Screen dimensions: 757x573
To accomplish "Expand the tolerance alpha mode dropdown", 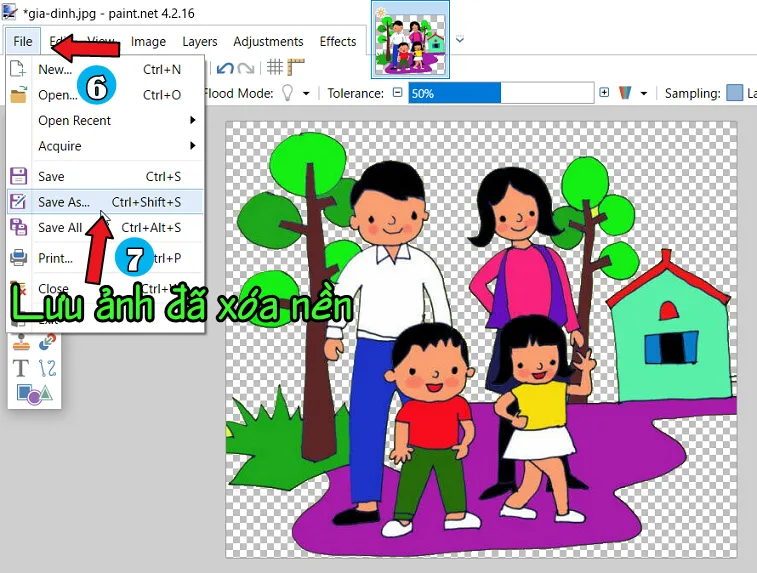I will [644, 94].
